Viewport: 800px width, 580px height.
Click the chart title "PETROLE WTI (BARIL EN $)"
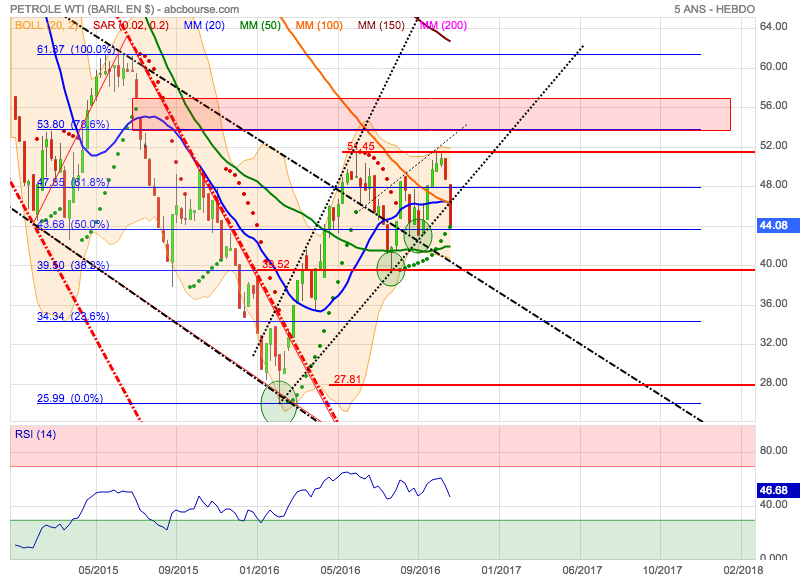tap(82, 9)
